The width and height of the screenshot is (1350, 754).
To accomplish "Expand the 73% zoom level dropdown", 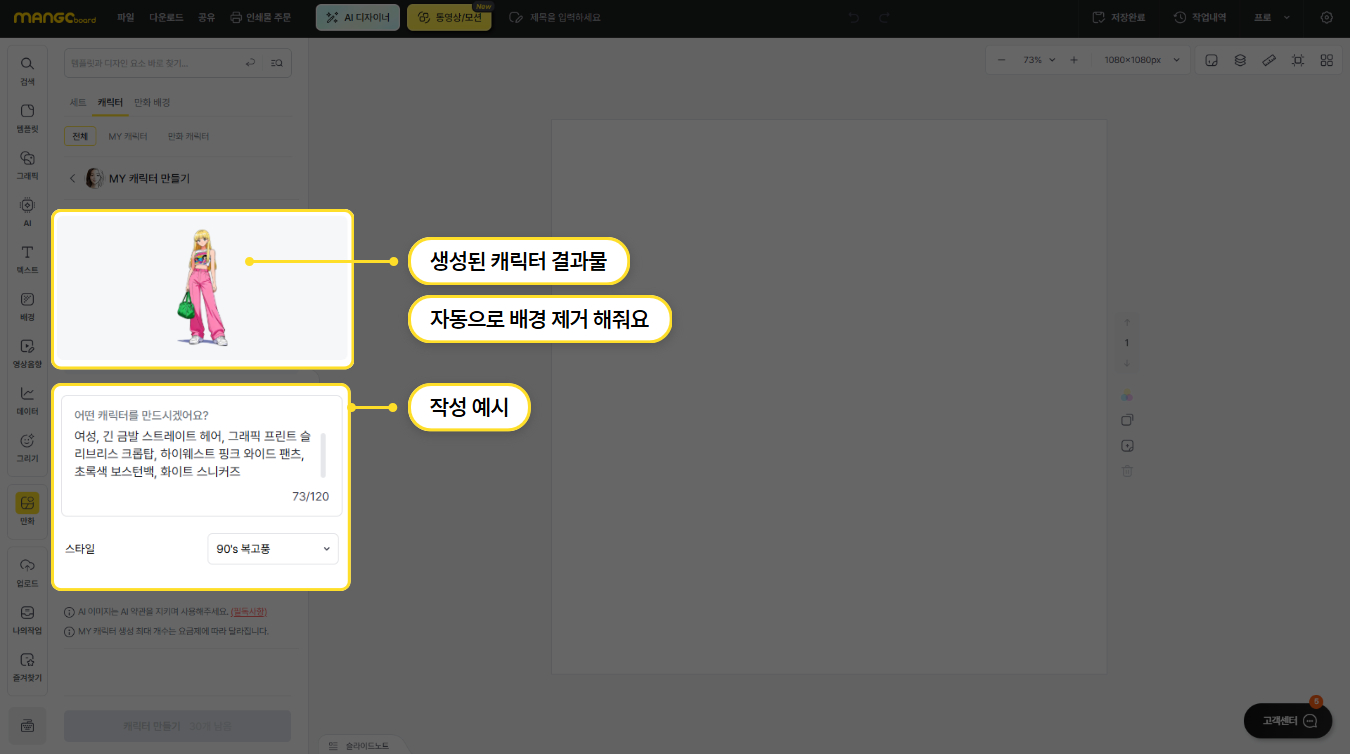I will (x=1039, y=60).
